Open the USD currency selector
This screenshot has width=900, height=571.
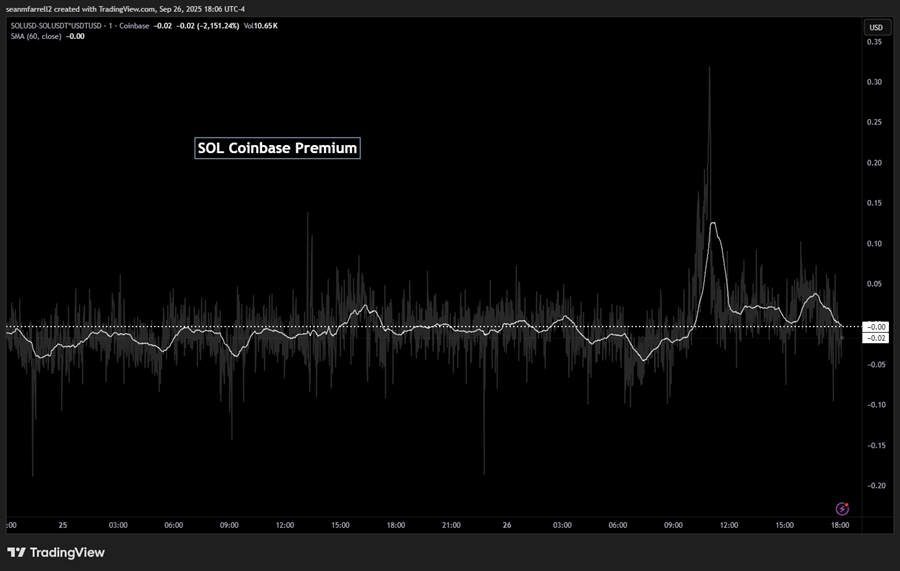pyautogui.click(x=875, y=27)
